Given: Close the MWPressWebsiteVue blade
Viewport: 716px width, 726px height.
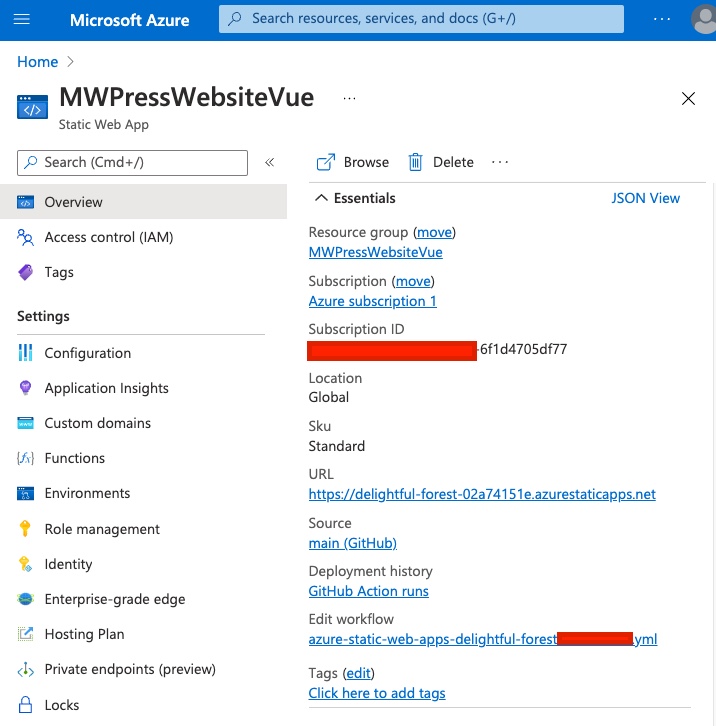Looking at the screenshot, I should point(688,98).
